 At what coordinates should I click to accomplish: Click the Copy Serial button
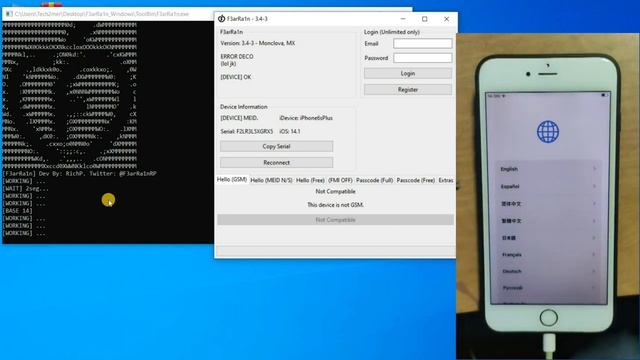pos(276,146)
